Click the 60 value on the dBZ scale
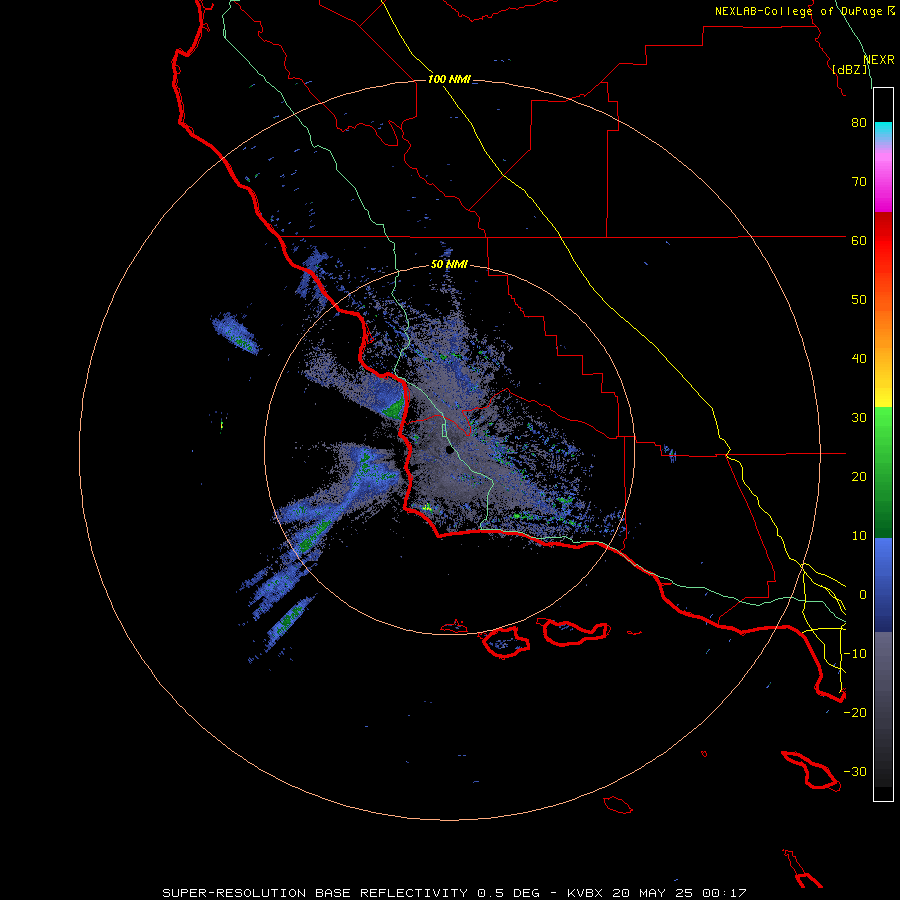 859,241
